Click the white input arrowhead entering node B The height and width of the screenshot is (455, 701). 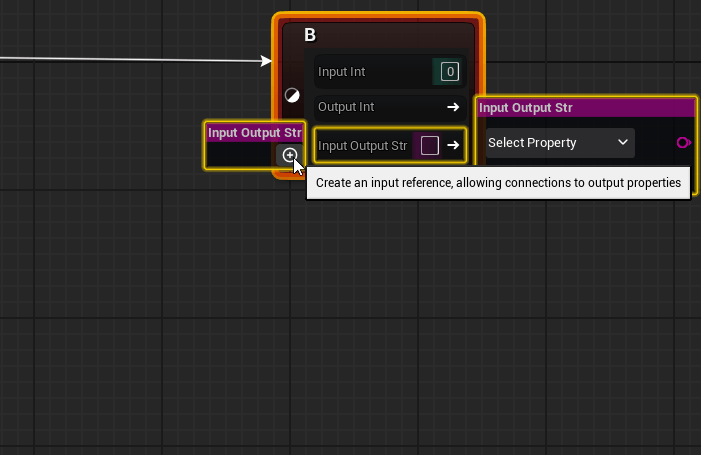coord(267,61)
